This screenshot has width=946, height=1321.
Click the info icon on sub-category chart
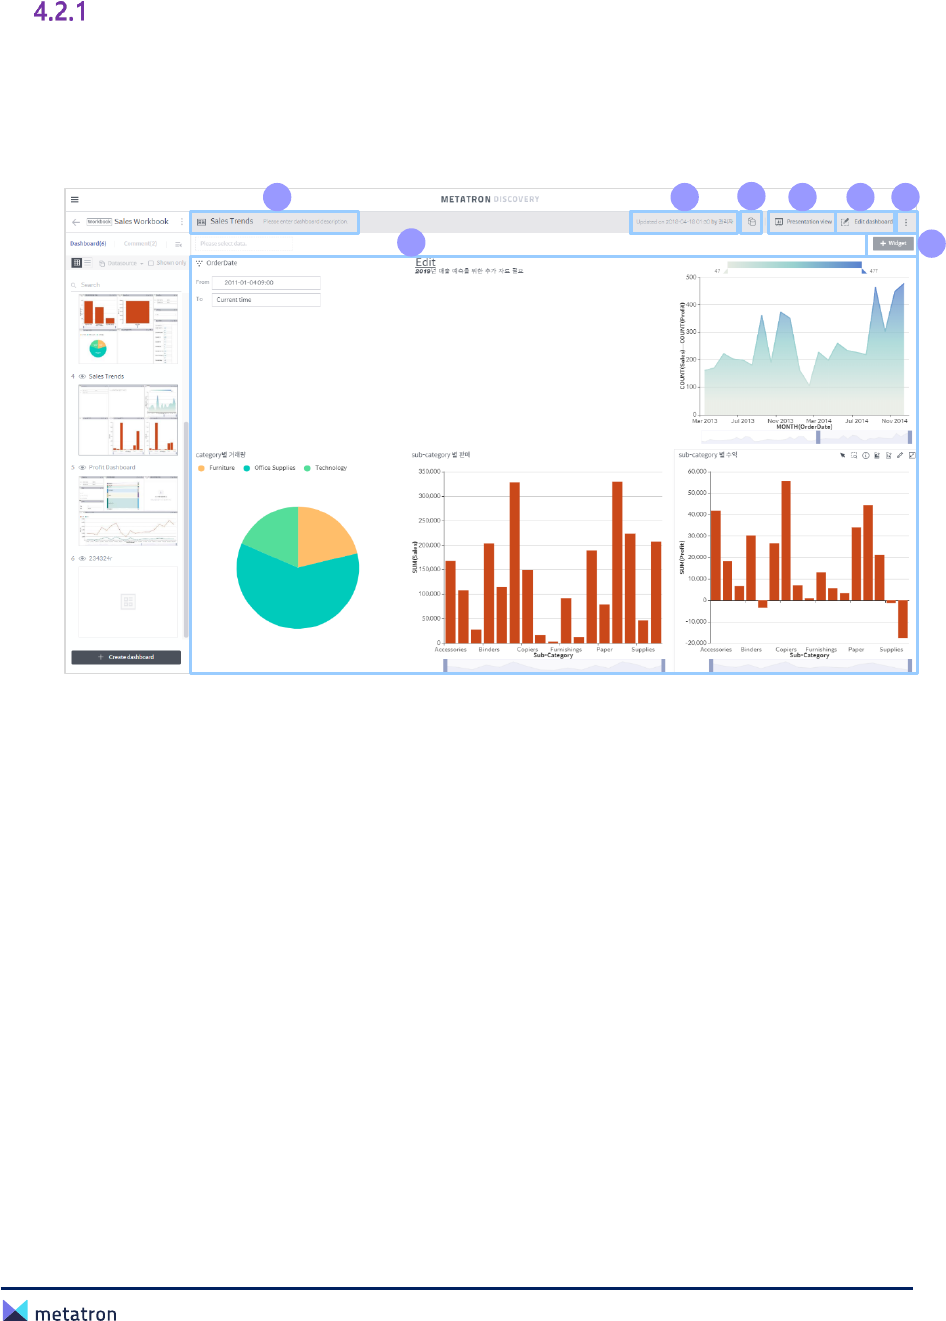coord(866,455)
